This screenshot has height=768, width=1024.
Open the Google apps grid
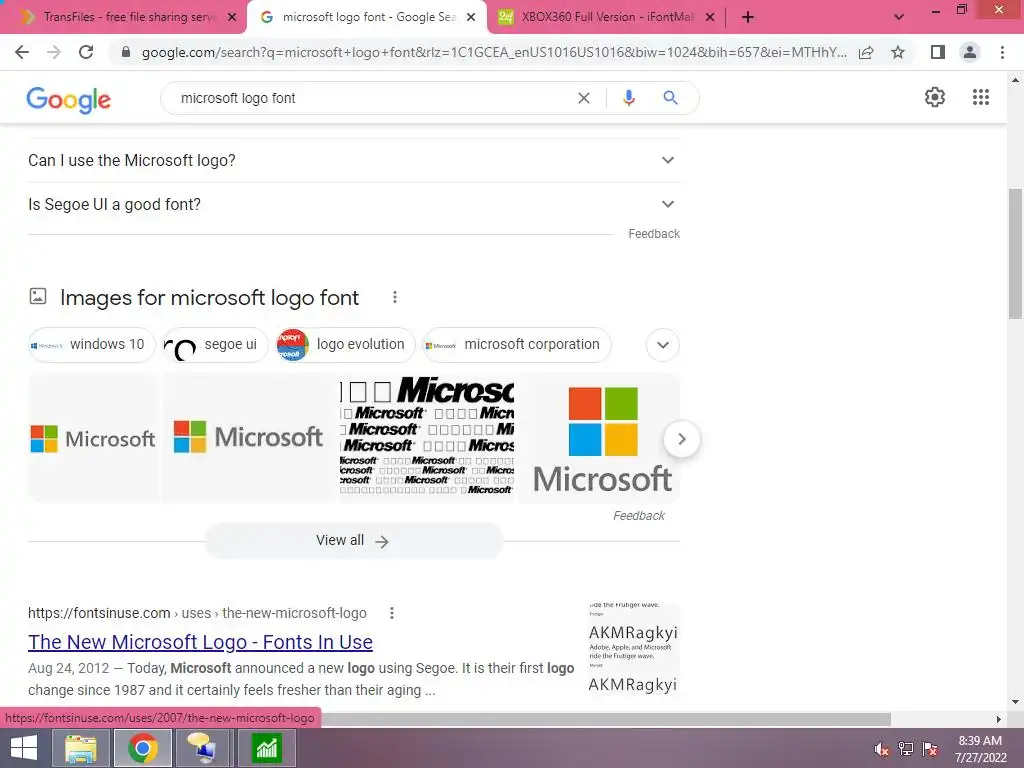pos(981,97)
